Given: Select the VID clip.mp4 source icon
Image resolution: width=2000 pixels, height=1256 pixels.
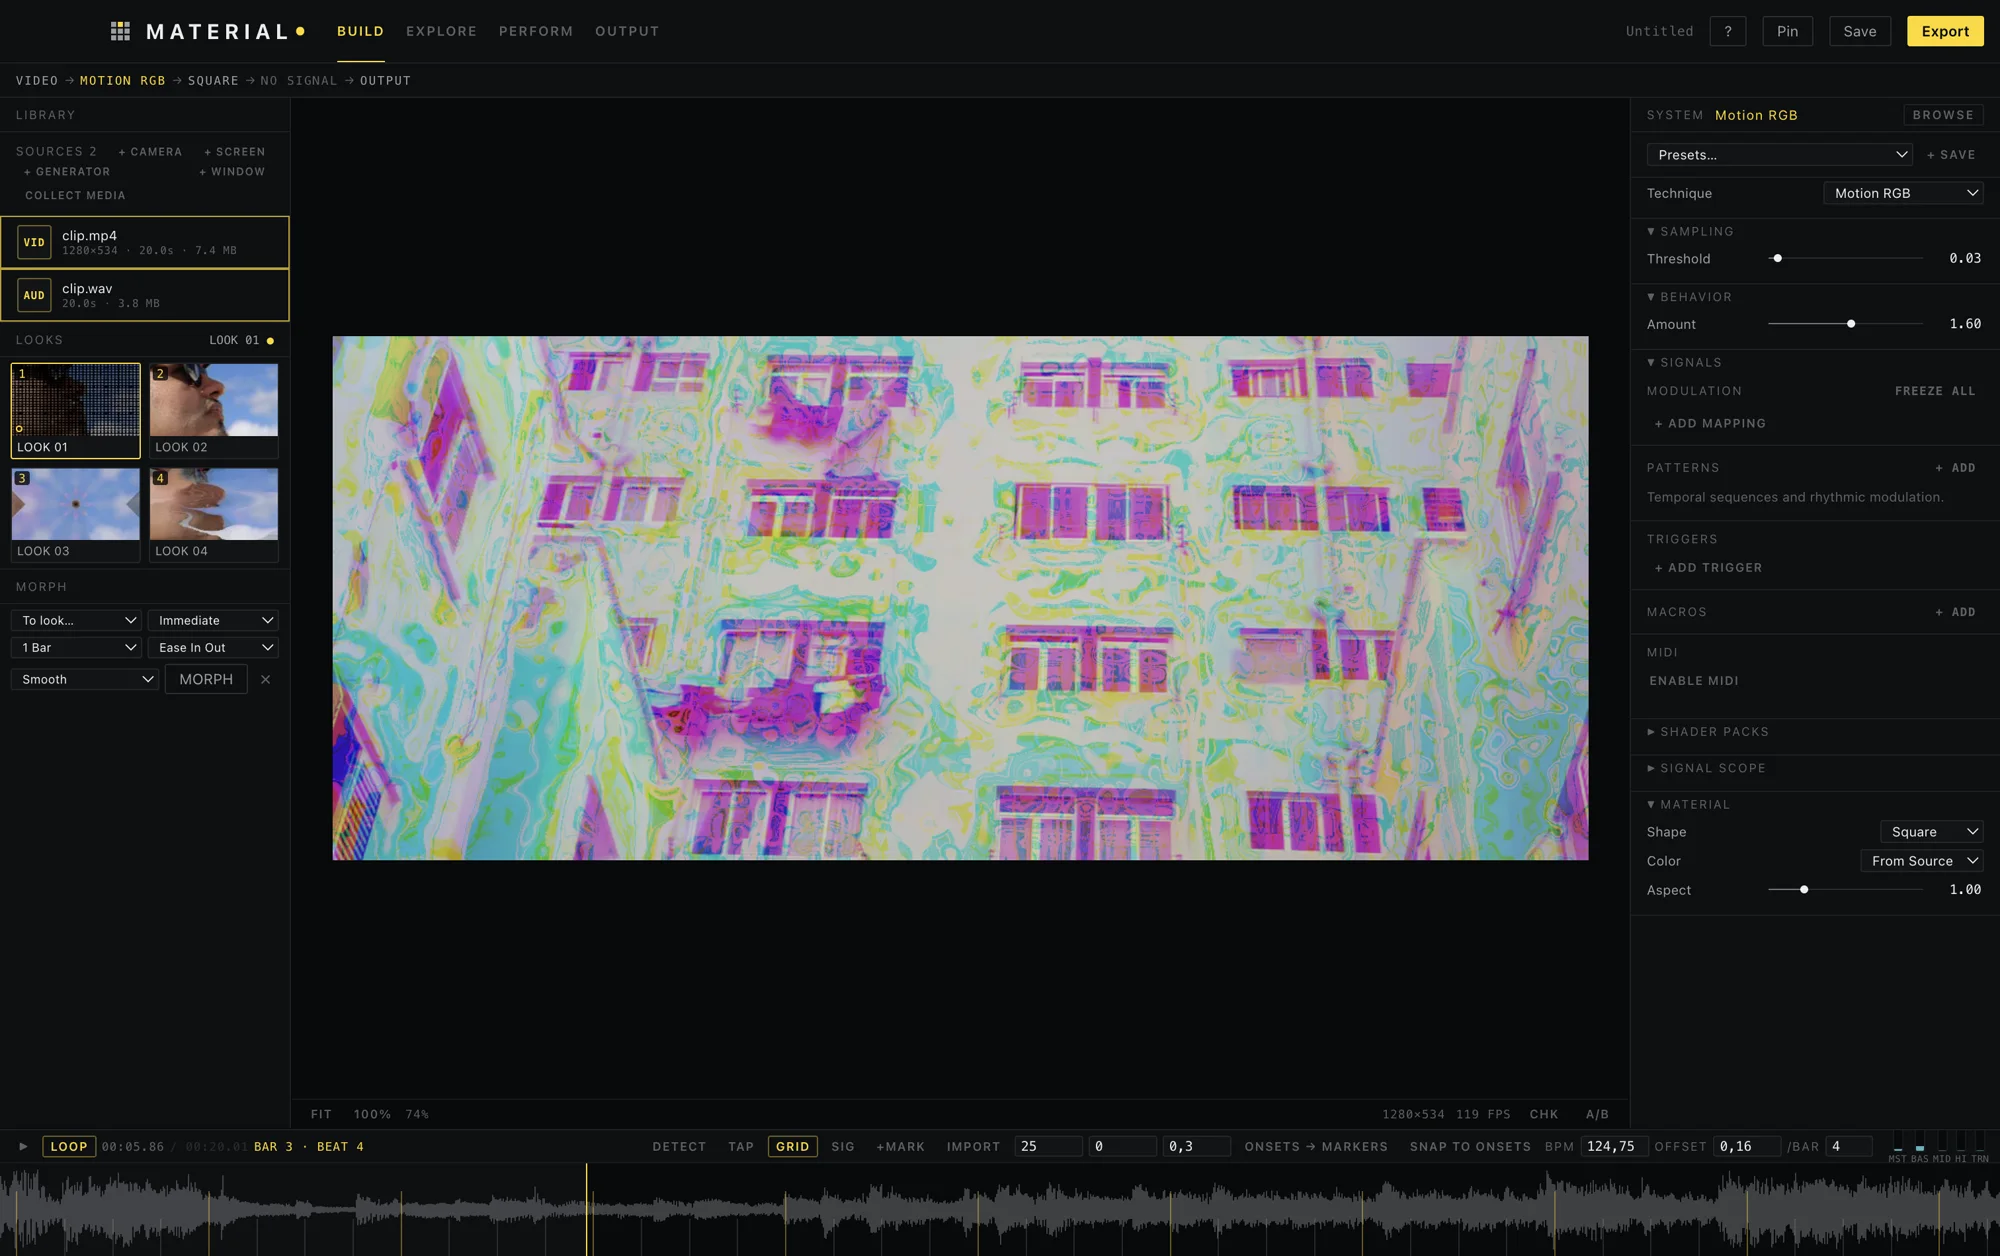Looking at the screenshot, I should pos(34,242).
